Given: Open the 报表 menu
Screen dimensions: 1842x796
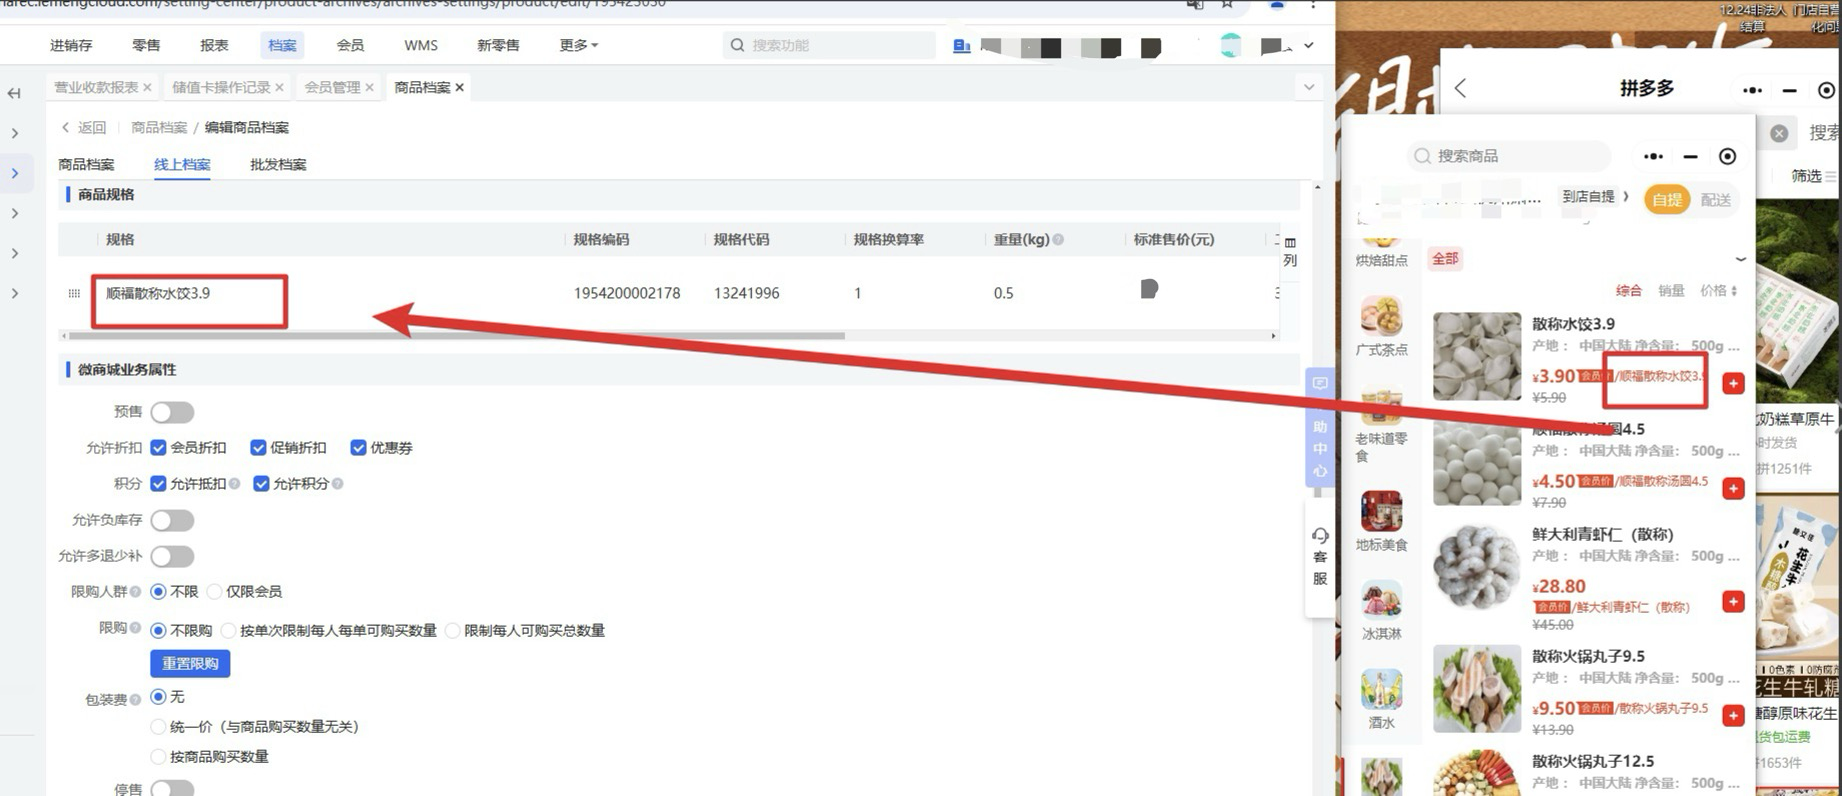Looking at the screenshot, I should [x=214, y=45].
